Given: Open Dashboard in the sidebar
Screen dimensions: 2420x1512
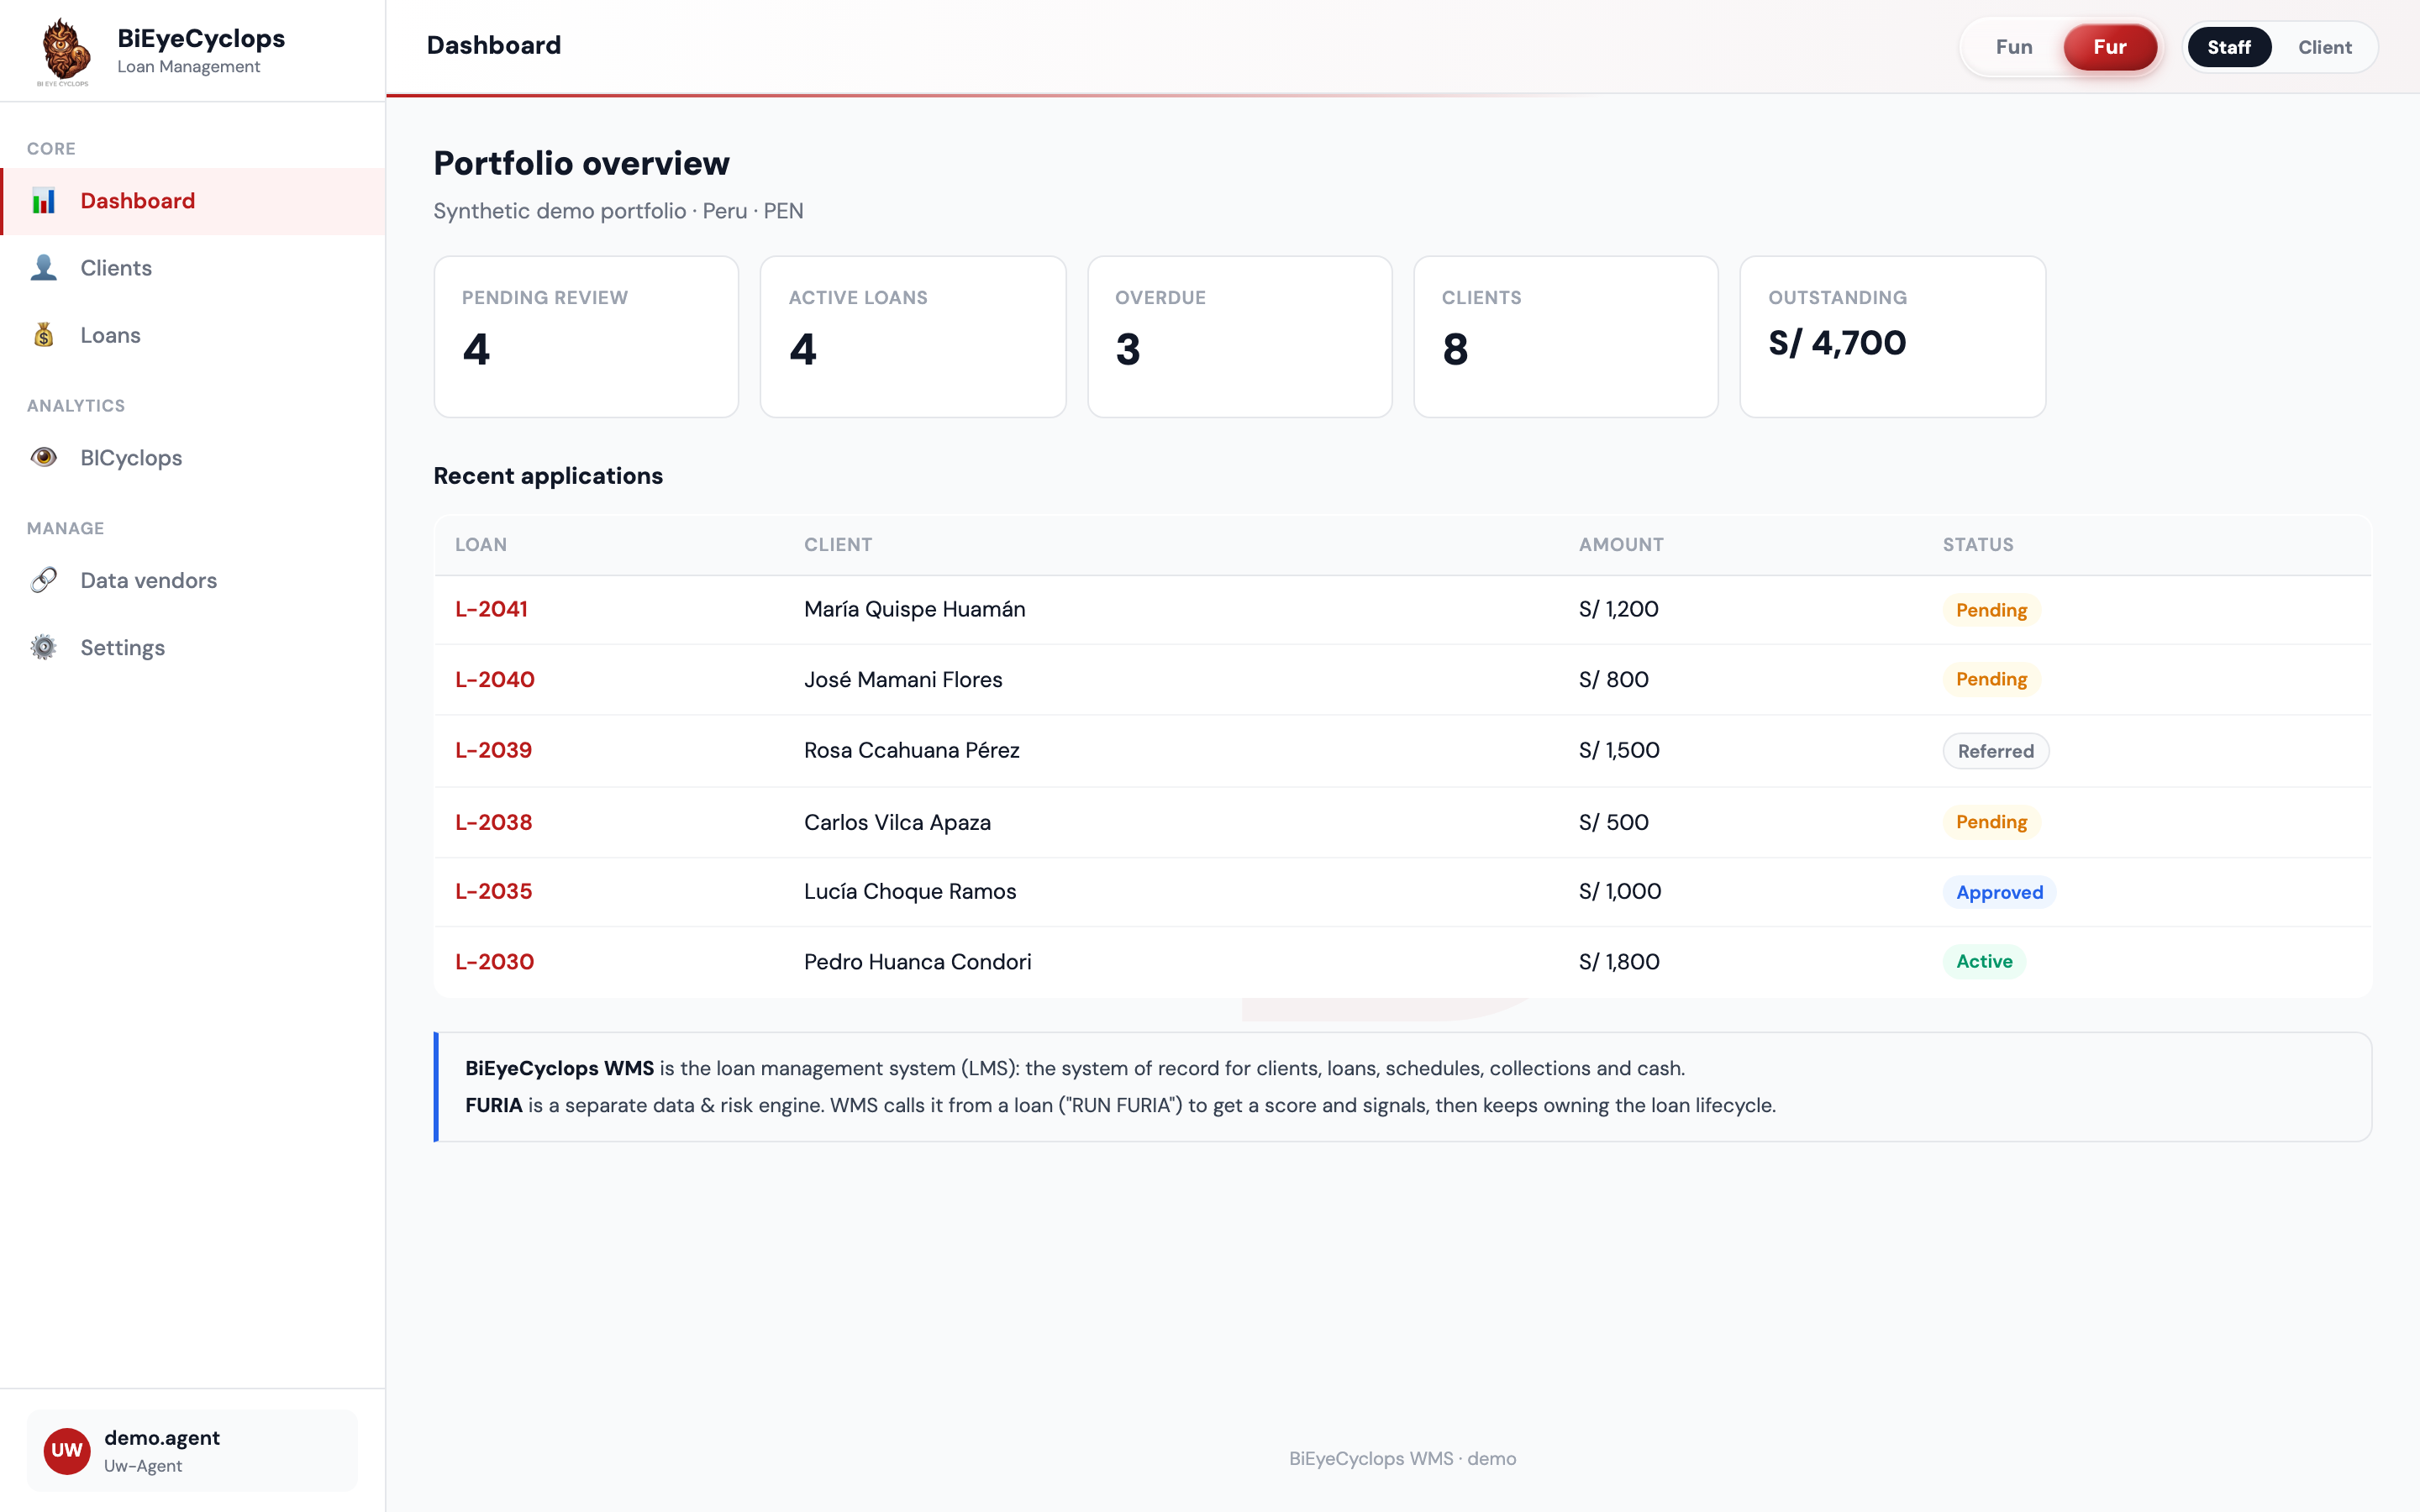Looking at the screenshot, I should pyautogui.click(x=193, y=201).
